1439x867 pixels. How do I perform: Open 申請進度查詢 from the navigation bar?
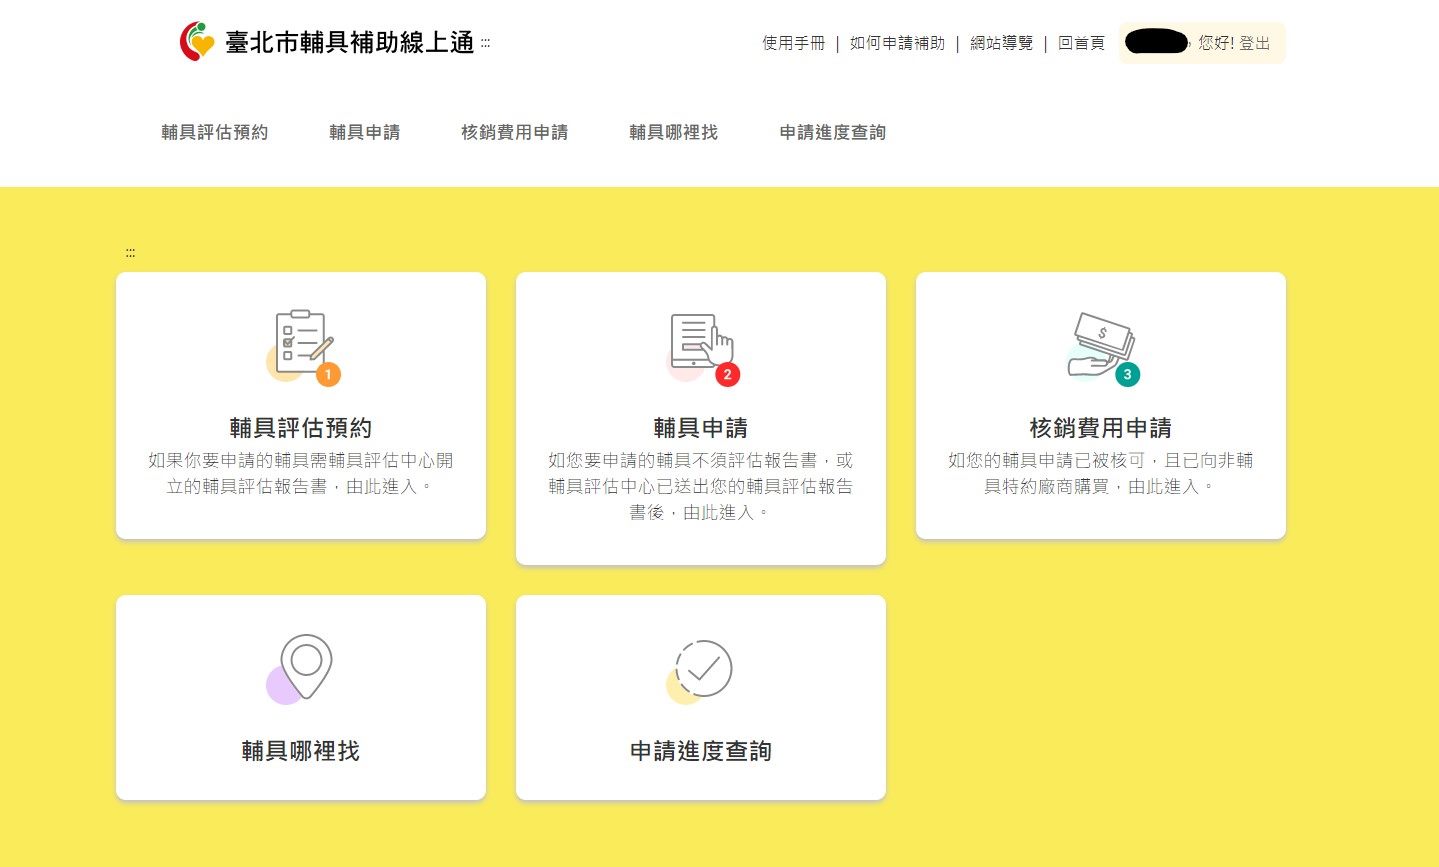[831, 132]
